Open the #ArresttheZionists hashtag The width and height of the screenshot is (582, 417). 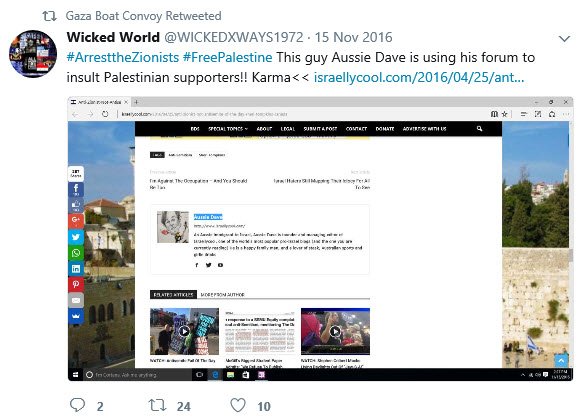click(122, 58)
